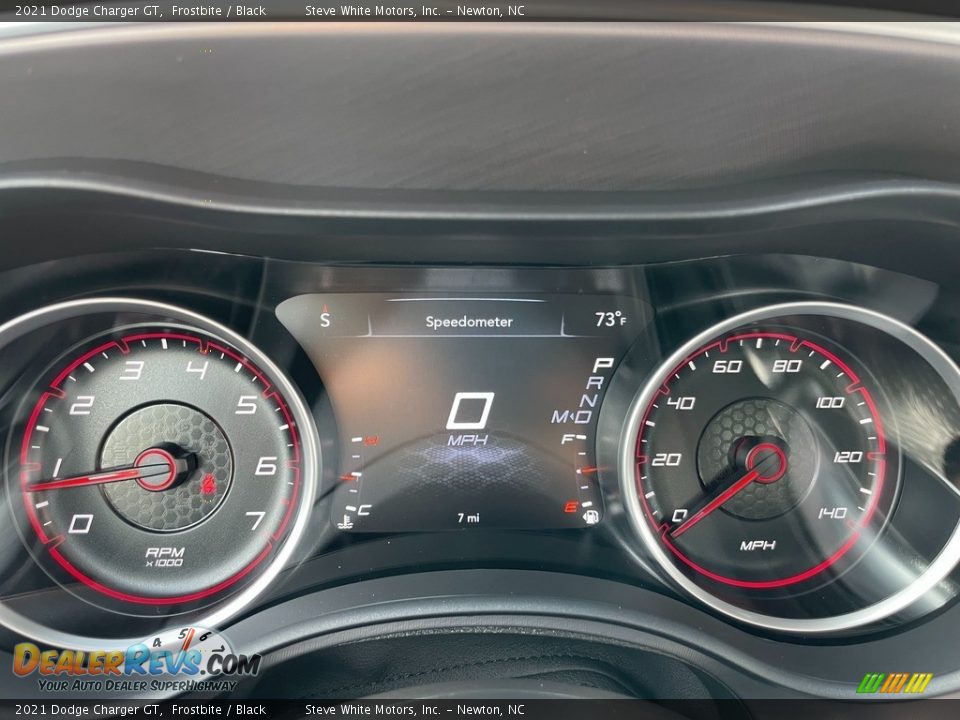Viewport: 960px width, 720px height.
Task: Click the digital speed readout 0
Action: [470, 411]
